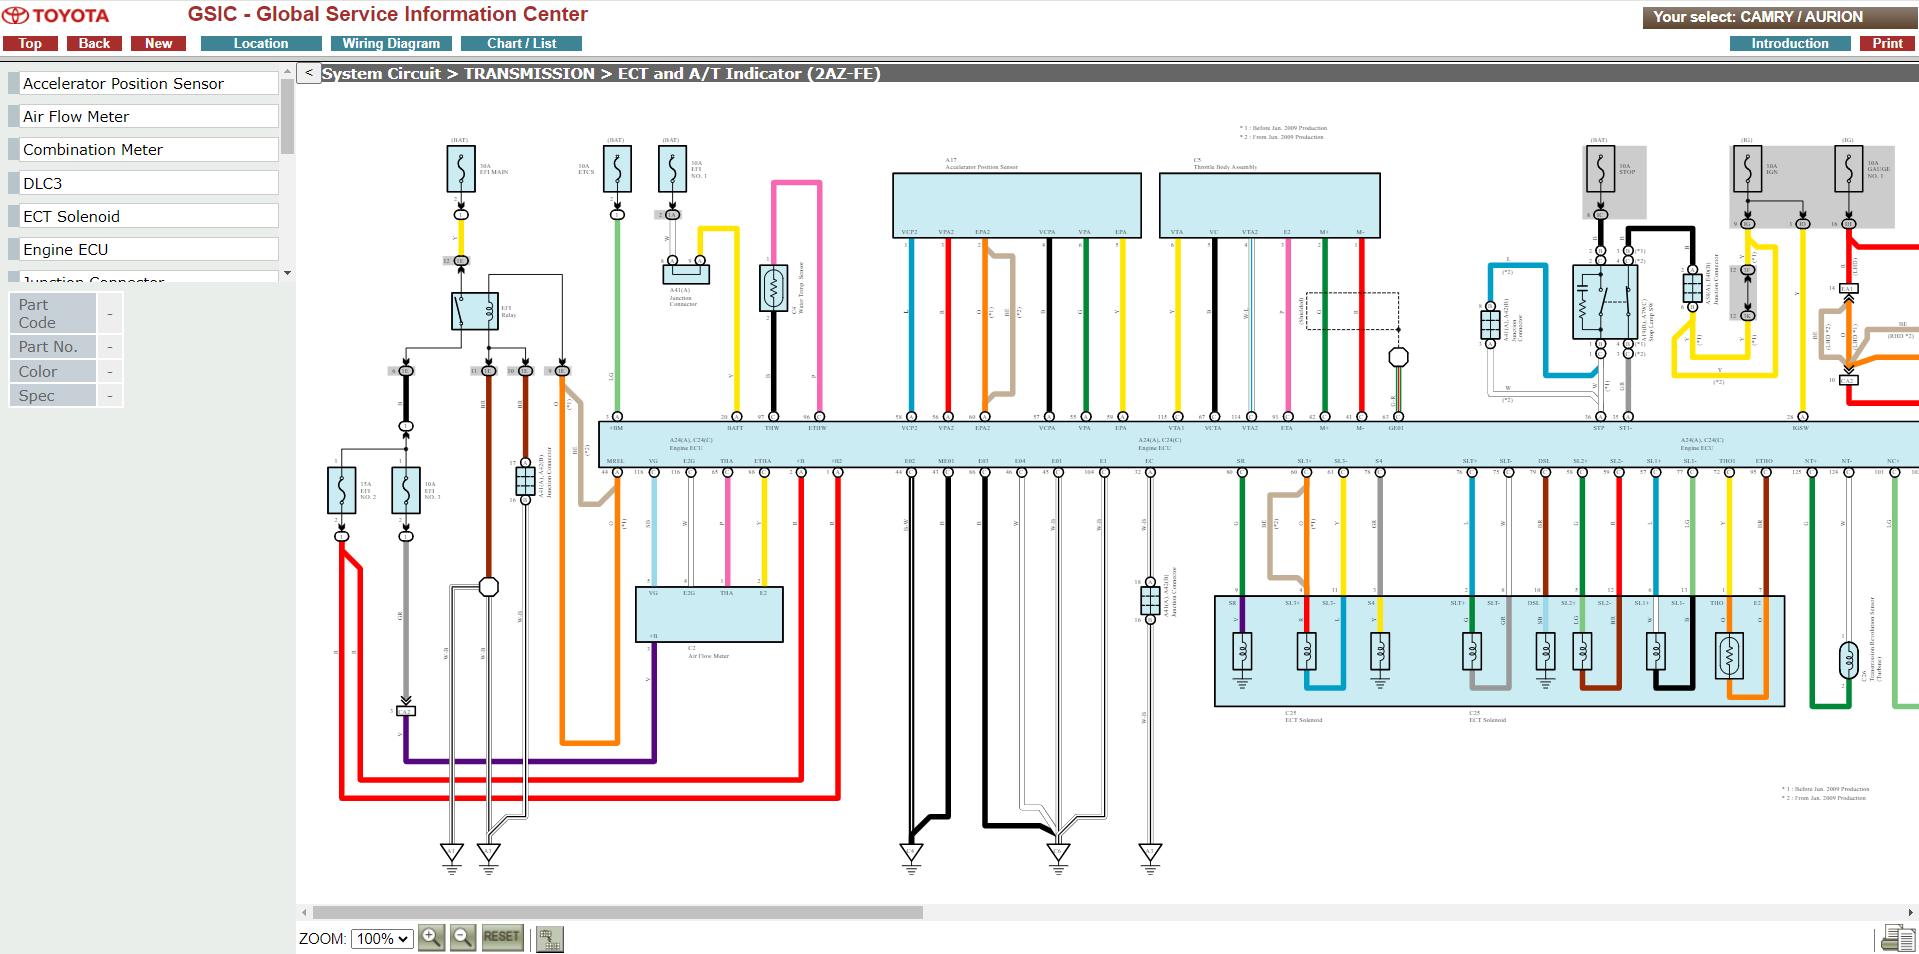The height and width of the screenshot is (954, 1919).
Task: Click the 'Color' label
Action: click(52, 371)
